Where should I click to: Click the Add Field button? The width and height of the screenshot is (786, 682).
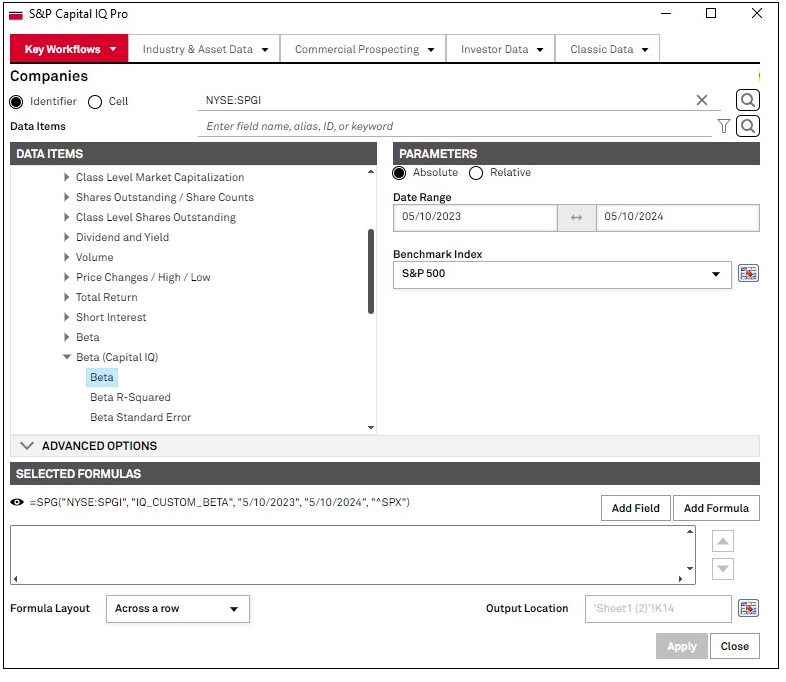tap(635, 508)
